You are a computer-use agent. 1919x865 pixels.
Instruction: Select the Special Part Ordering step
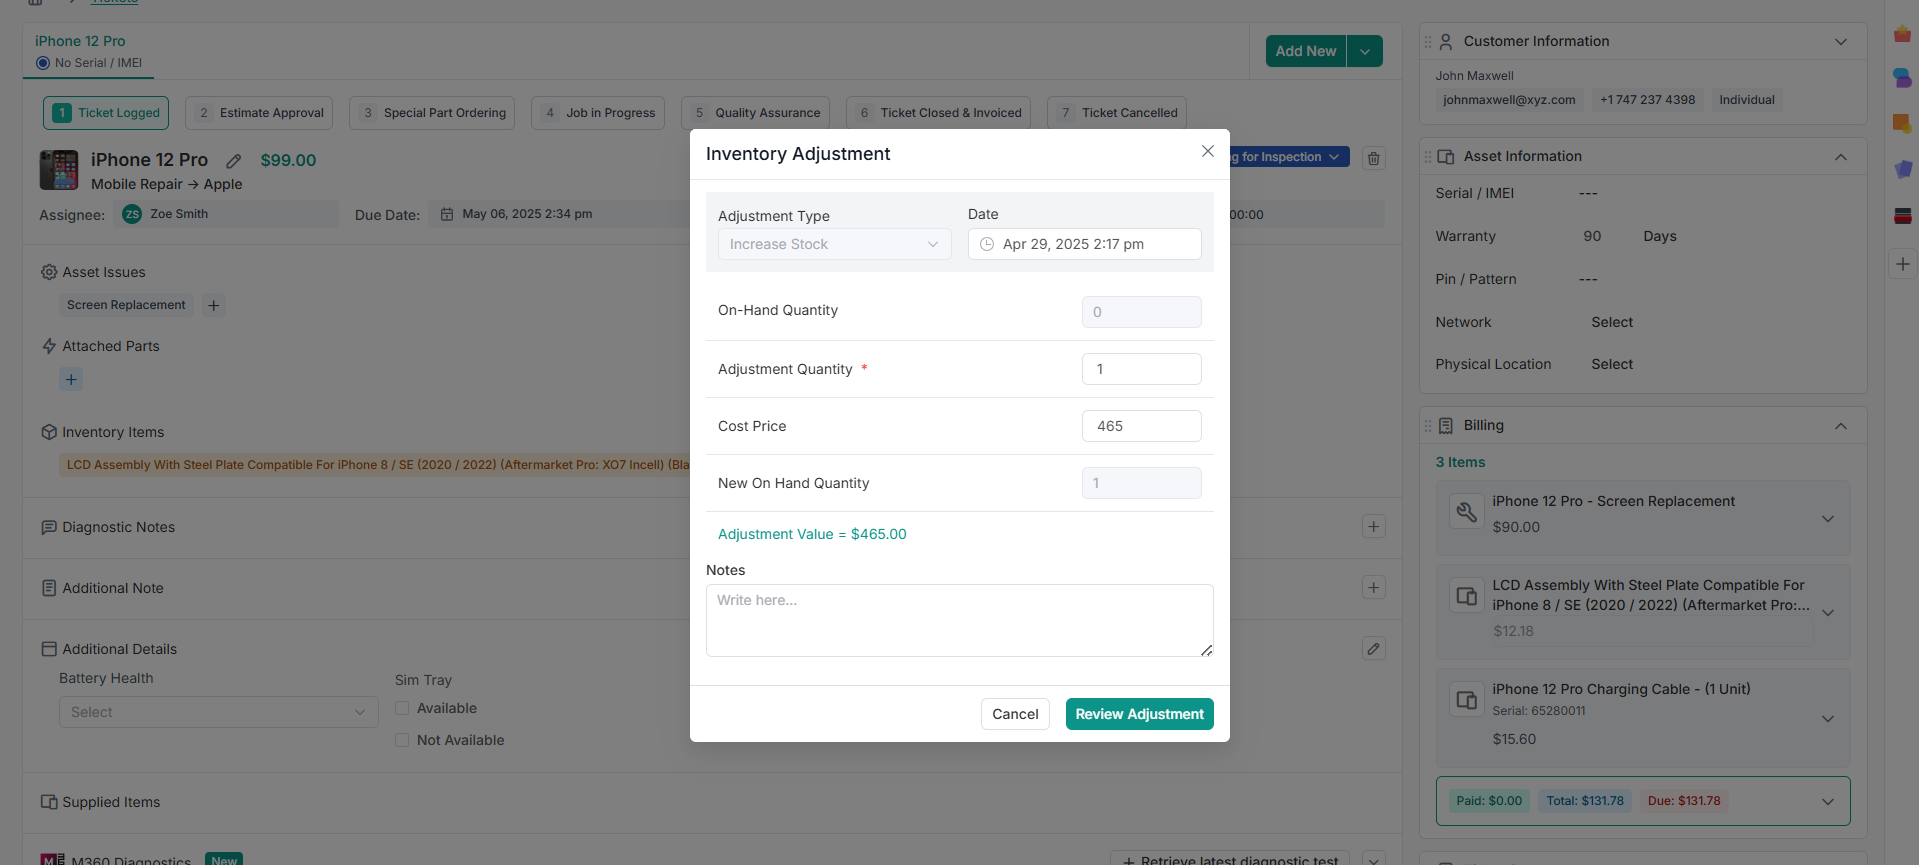coord(432,113)
